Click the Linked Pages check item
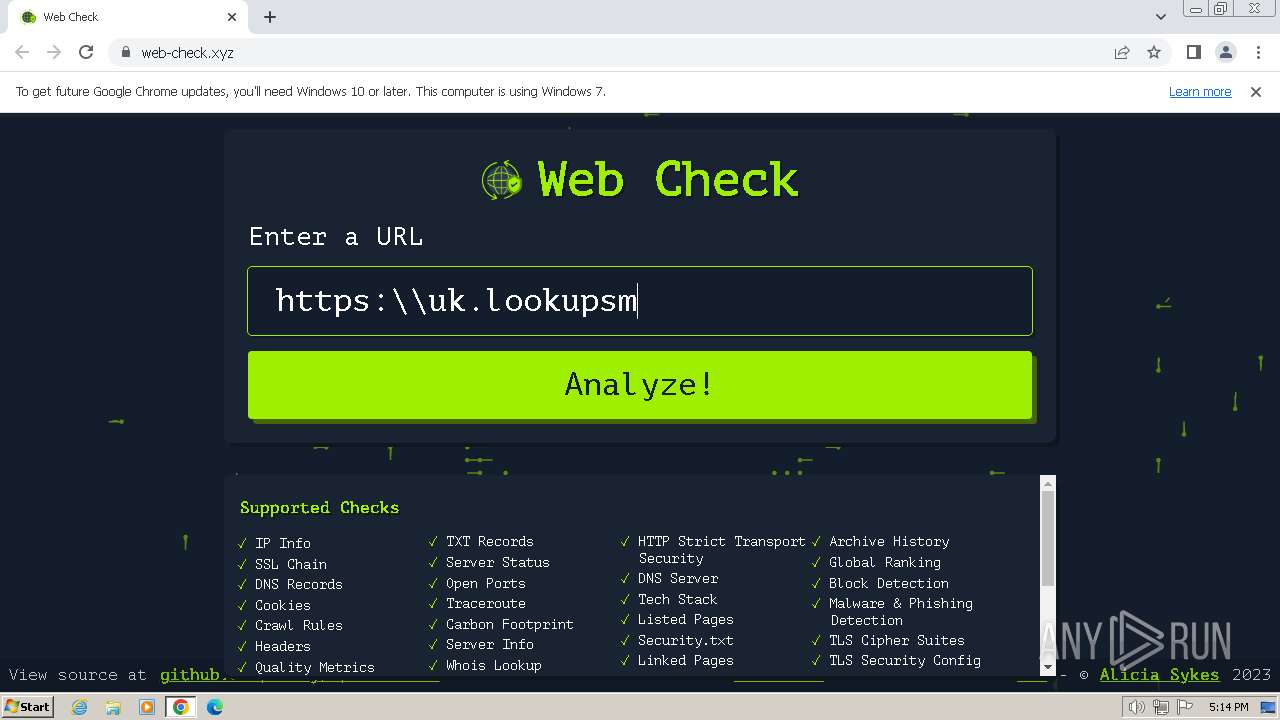Viewport: 1280px width, 720px height. (685, 660)
